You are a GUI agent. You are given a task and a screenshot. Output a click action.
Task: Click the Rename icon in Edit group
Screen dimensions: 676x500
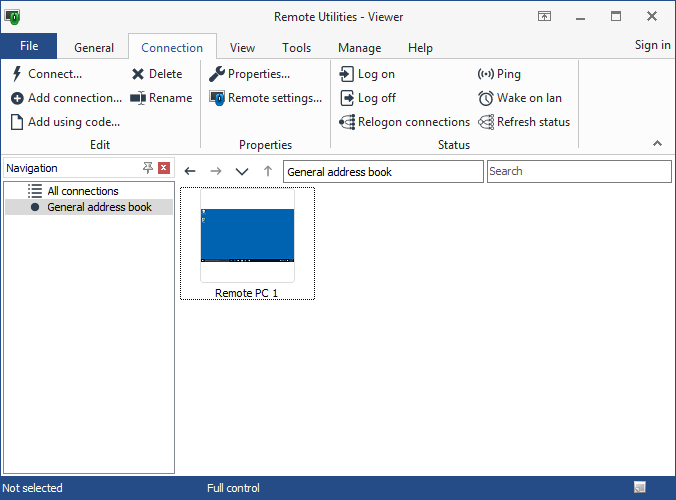tap(138, 98)
